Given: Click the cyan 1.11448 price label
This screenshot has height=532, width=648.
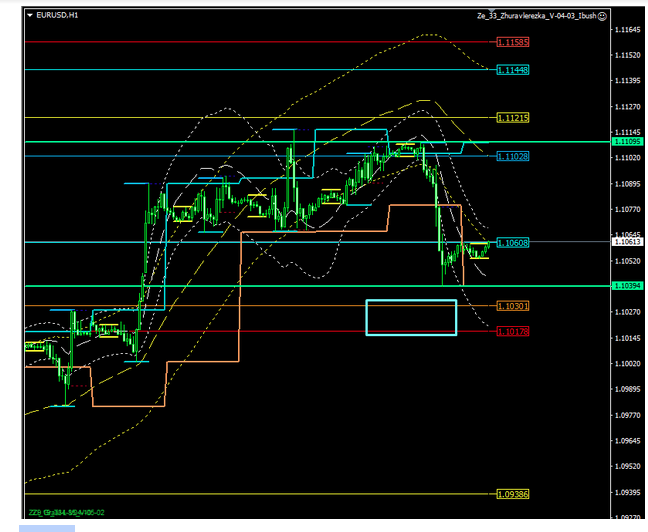Looking at the screenshot, I should pyautogui.click(x=512, y=70).
